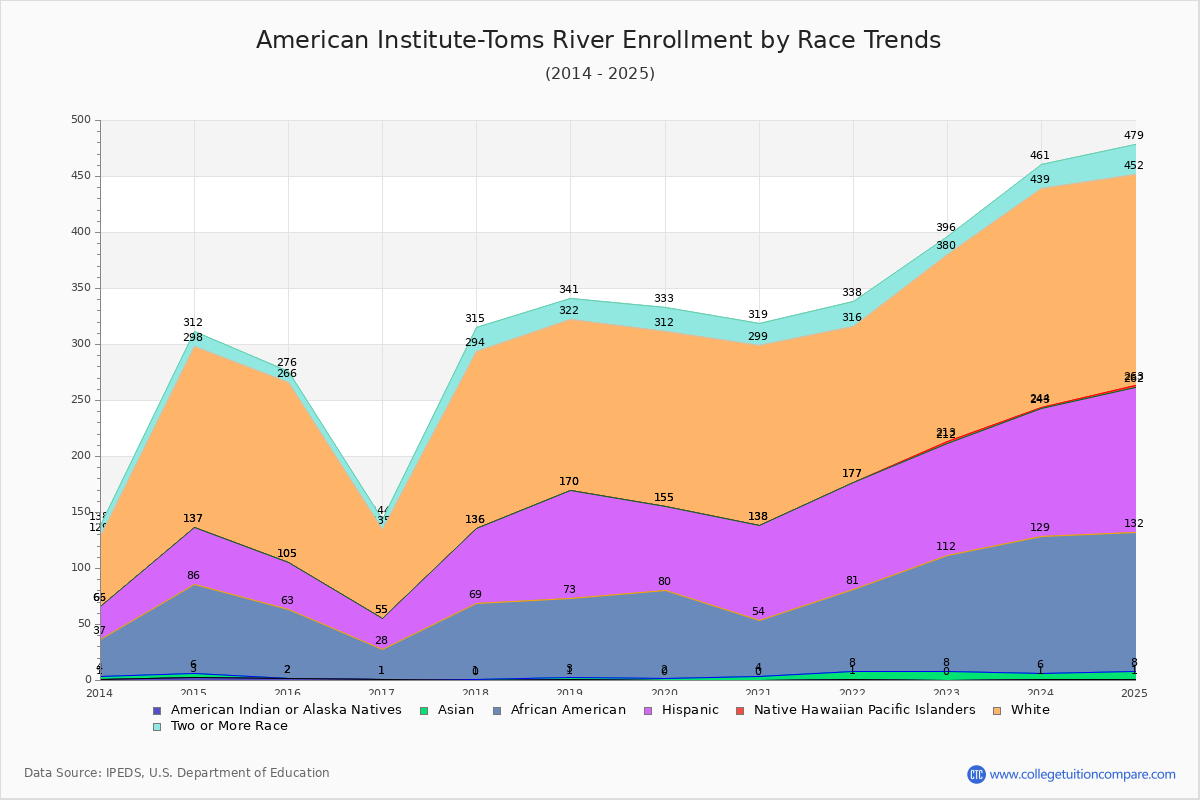The image size is (1200, 800).
Task: Click the 319 data label for 2021
Action: click(758, 315)
